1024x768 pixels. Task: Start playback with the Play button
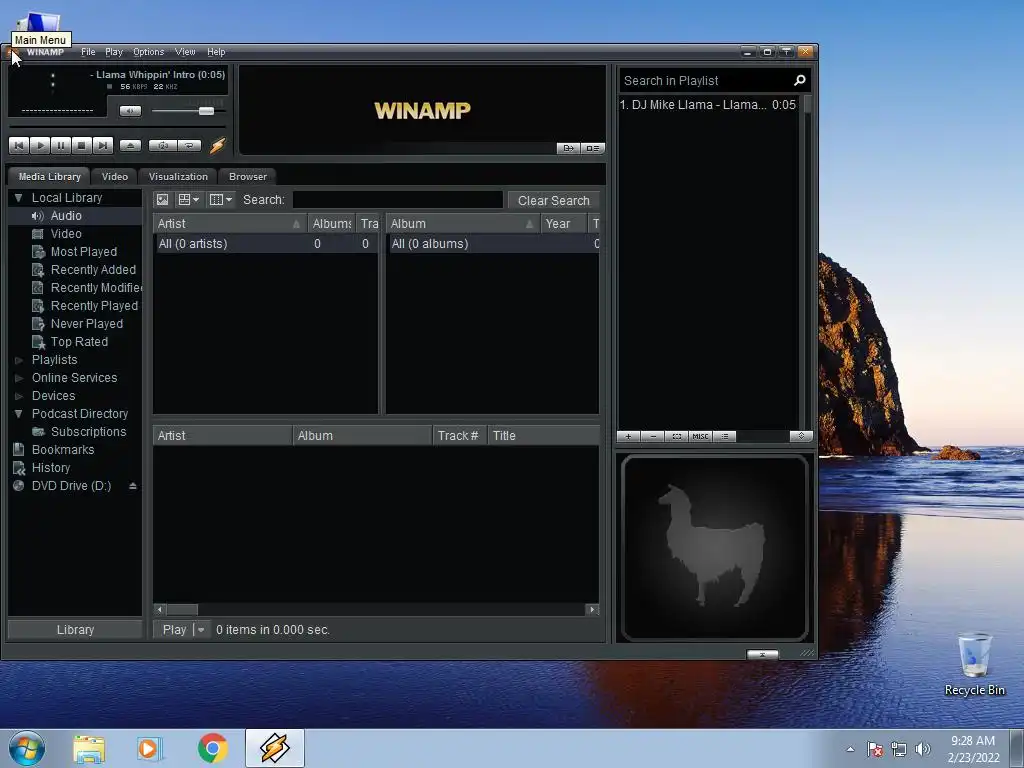[x=39, y=146]
